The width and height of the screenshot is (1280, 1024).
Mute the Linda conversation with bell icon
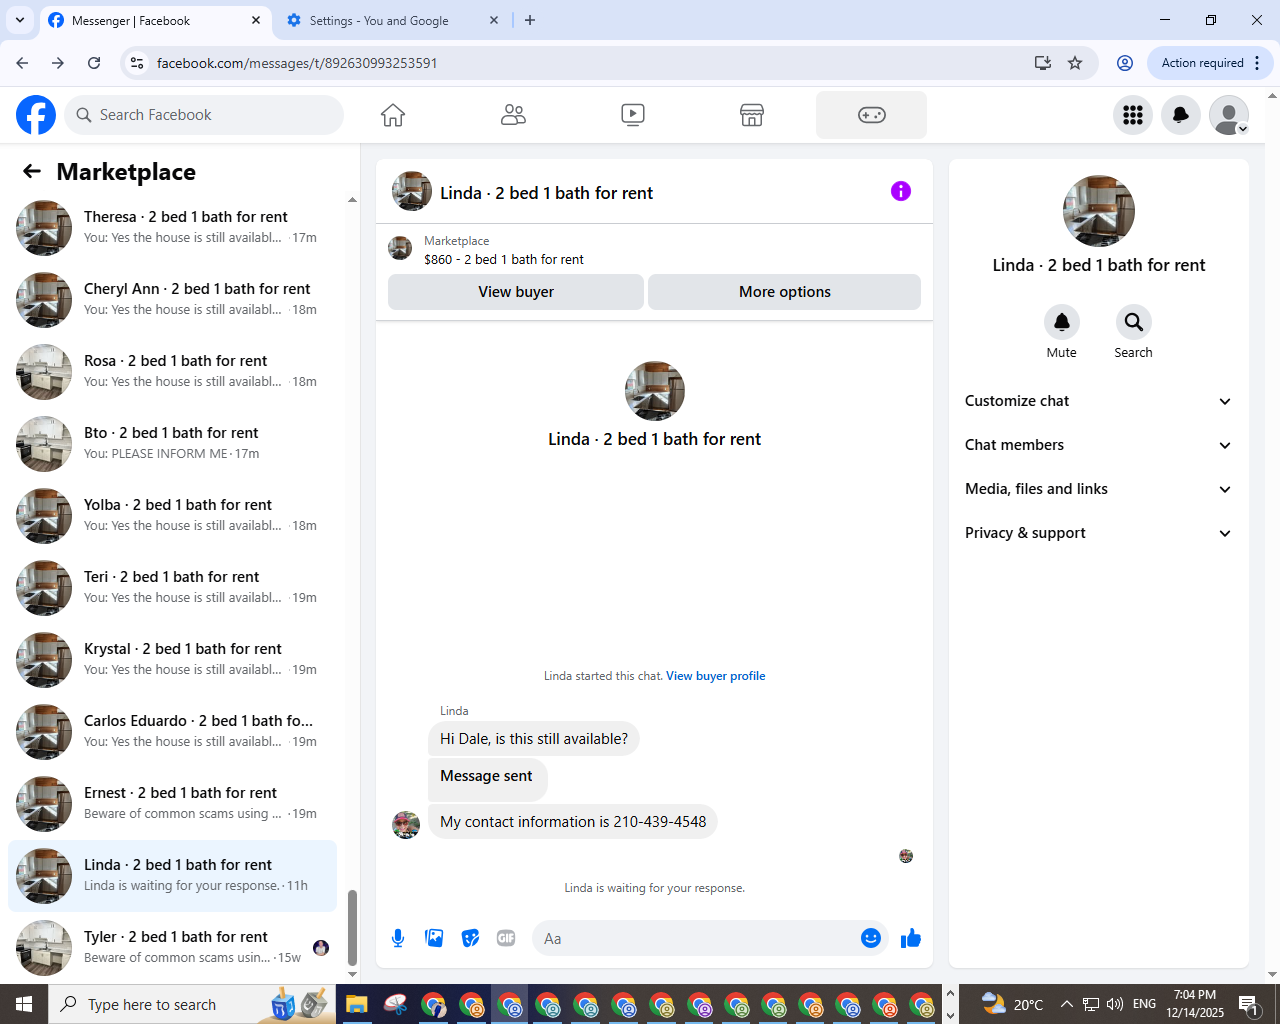coord(1062,322)
